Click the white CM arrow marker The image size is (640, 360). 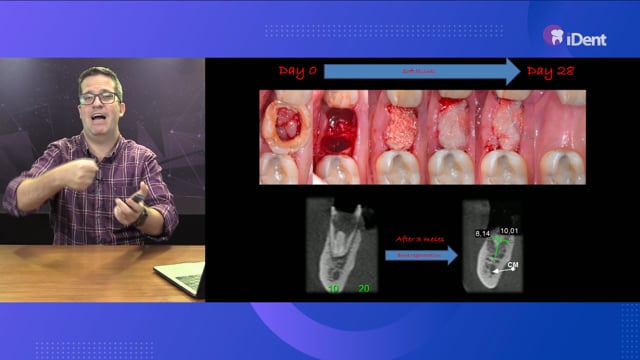[x=504, y=269]
